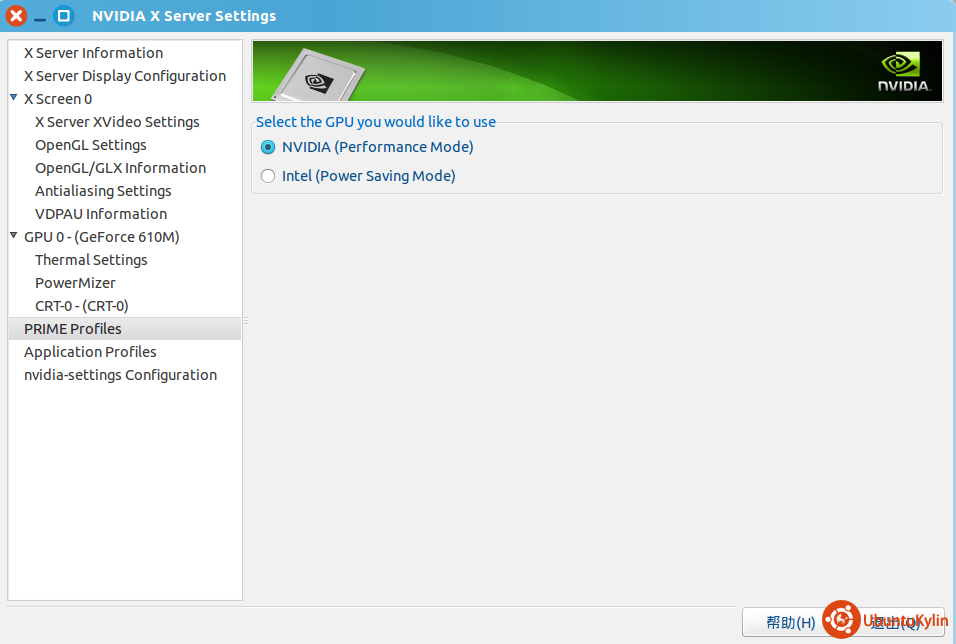Screen dimensions: 956x644
Task: Select GPU 0 - (GeForce 610M) entry
Action: pyautogui.click(x=102, y=237)
